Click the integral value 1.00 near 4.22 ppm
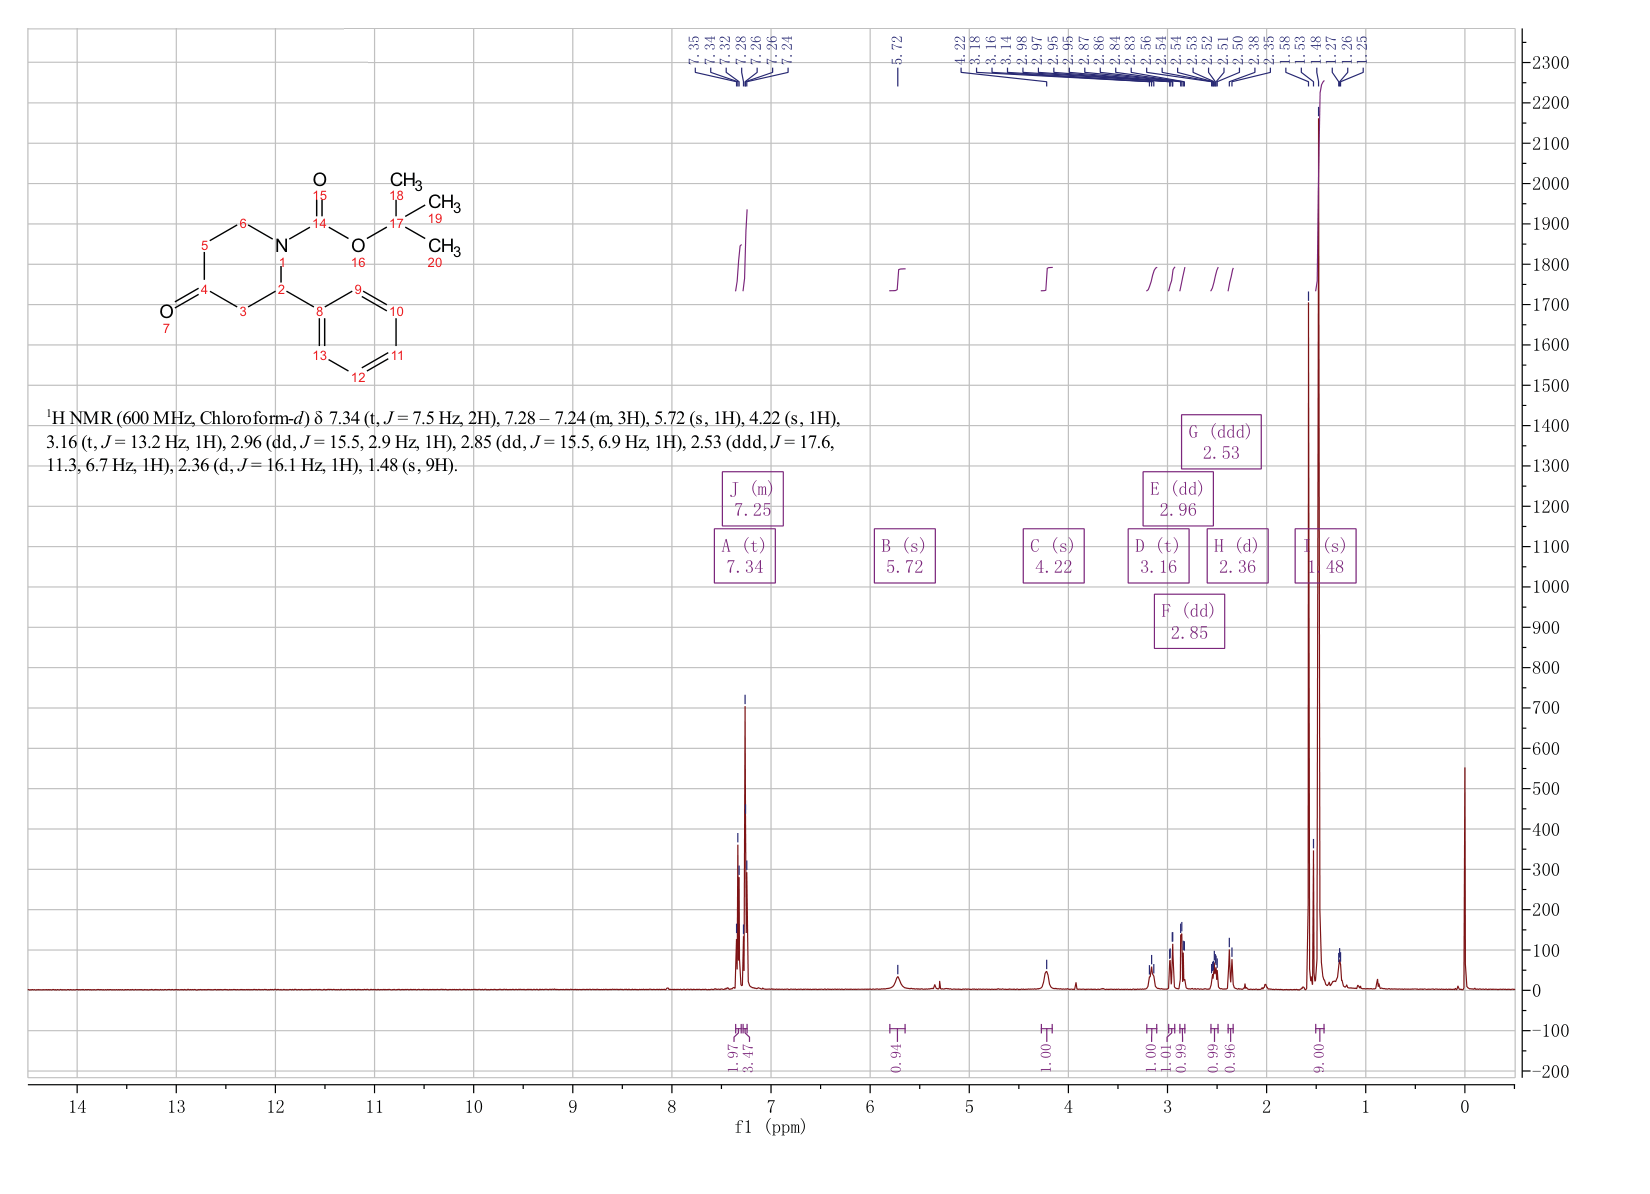The image size is (1650, 1194). coord(1046,1057)
